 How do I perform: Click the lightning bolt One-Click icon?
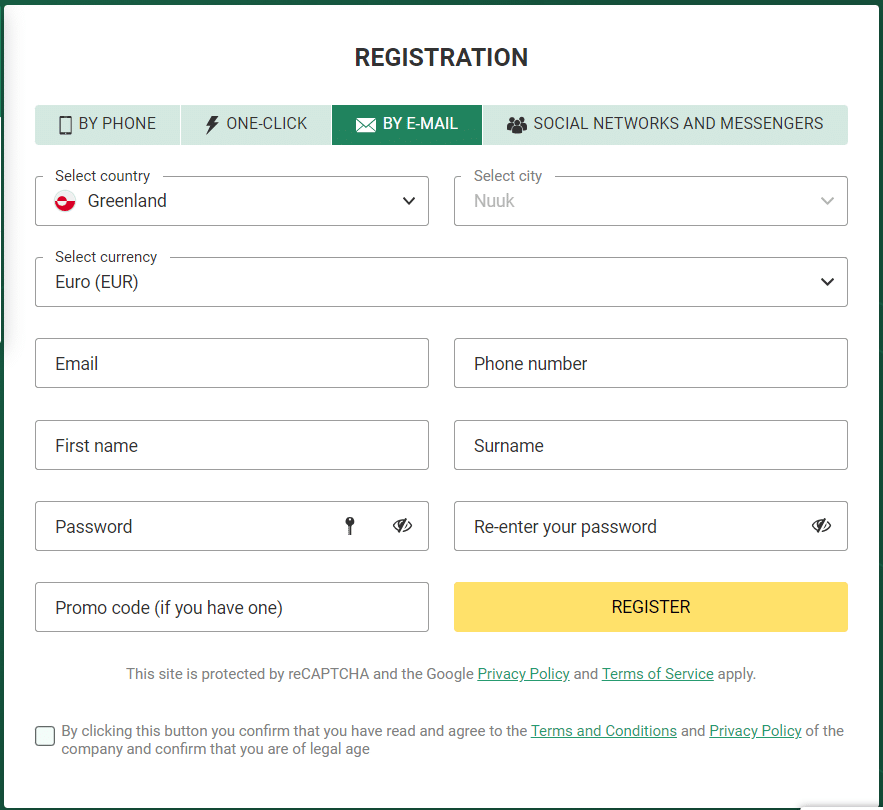click(x=212, y=124)
